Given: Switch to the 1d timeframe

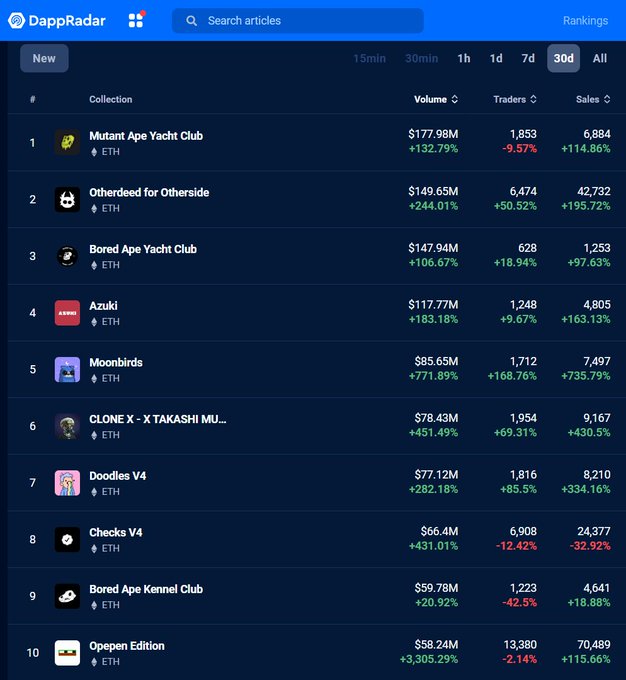Looking at the screenshot, I should [496, 58].
